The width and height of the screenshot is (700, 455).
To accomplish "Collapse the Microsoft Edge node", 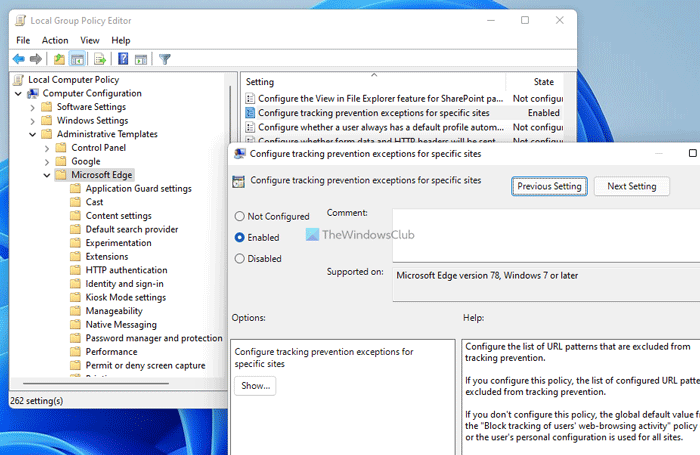I will click(x=47, y=175).
